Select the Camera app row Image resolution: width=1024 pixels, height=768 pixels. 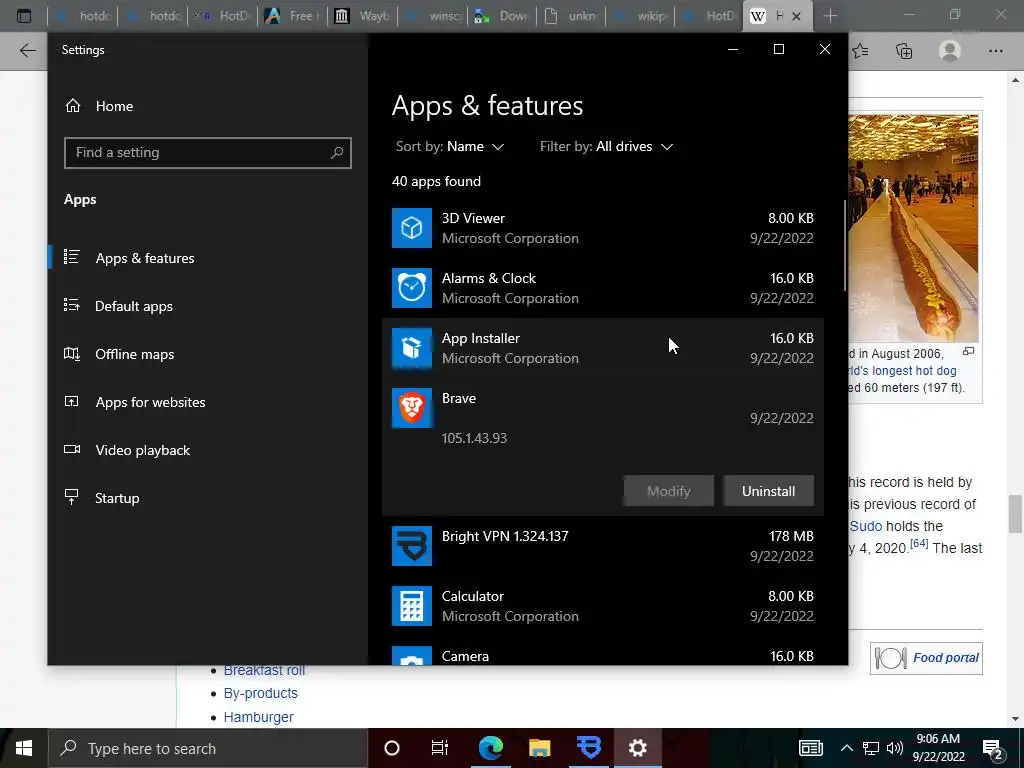point(603,656)
